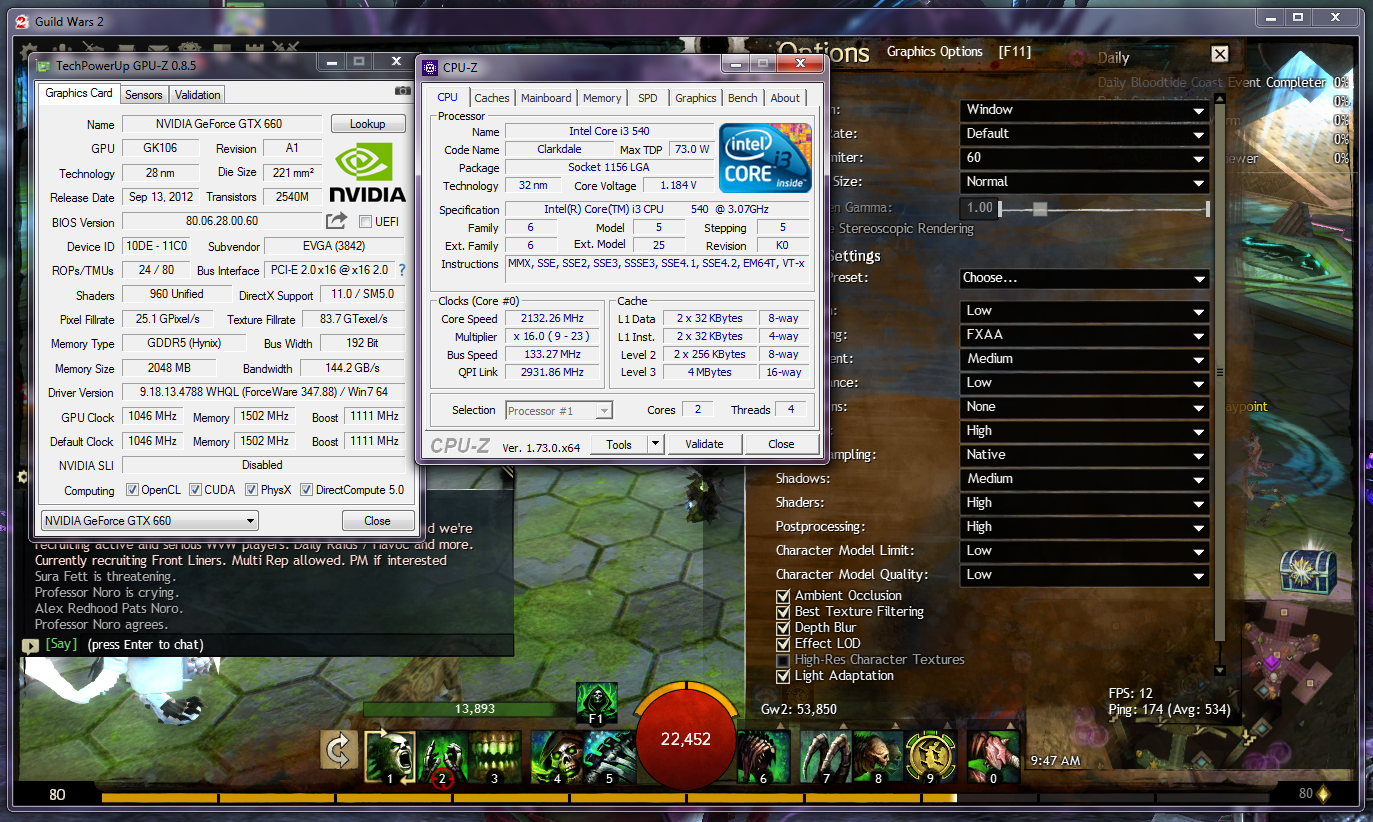Click the Bus Interface question mark icon
Viewport: 1373px width, 822px height.
click(402, 270)
